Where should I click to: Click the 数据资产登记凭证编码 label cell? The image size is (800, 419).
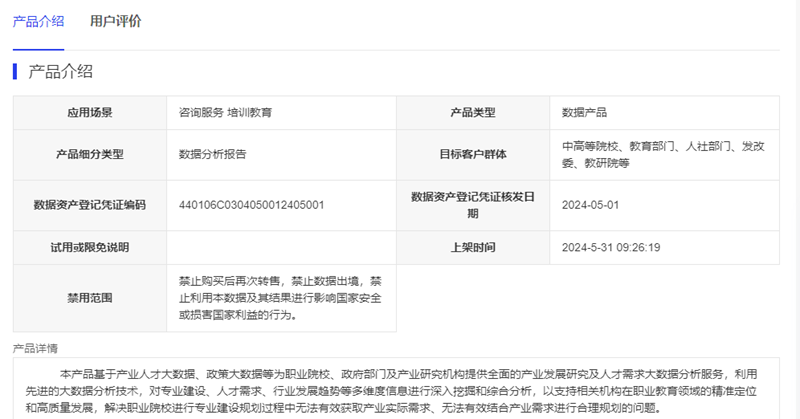coord(89,205)
